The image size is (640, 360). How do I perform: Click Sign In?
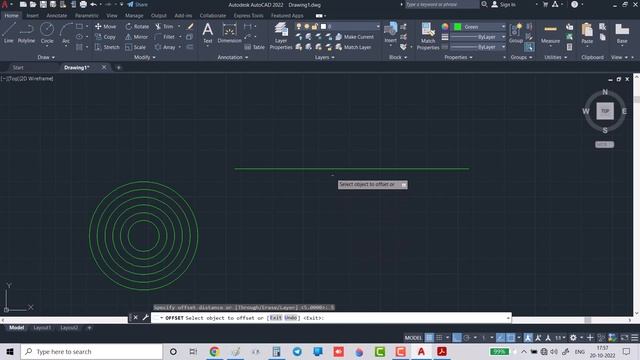(504, 4)
